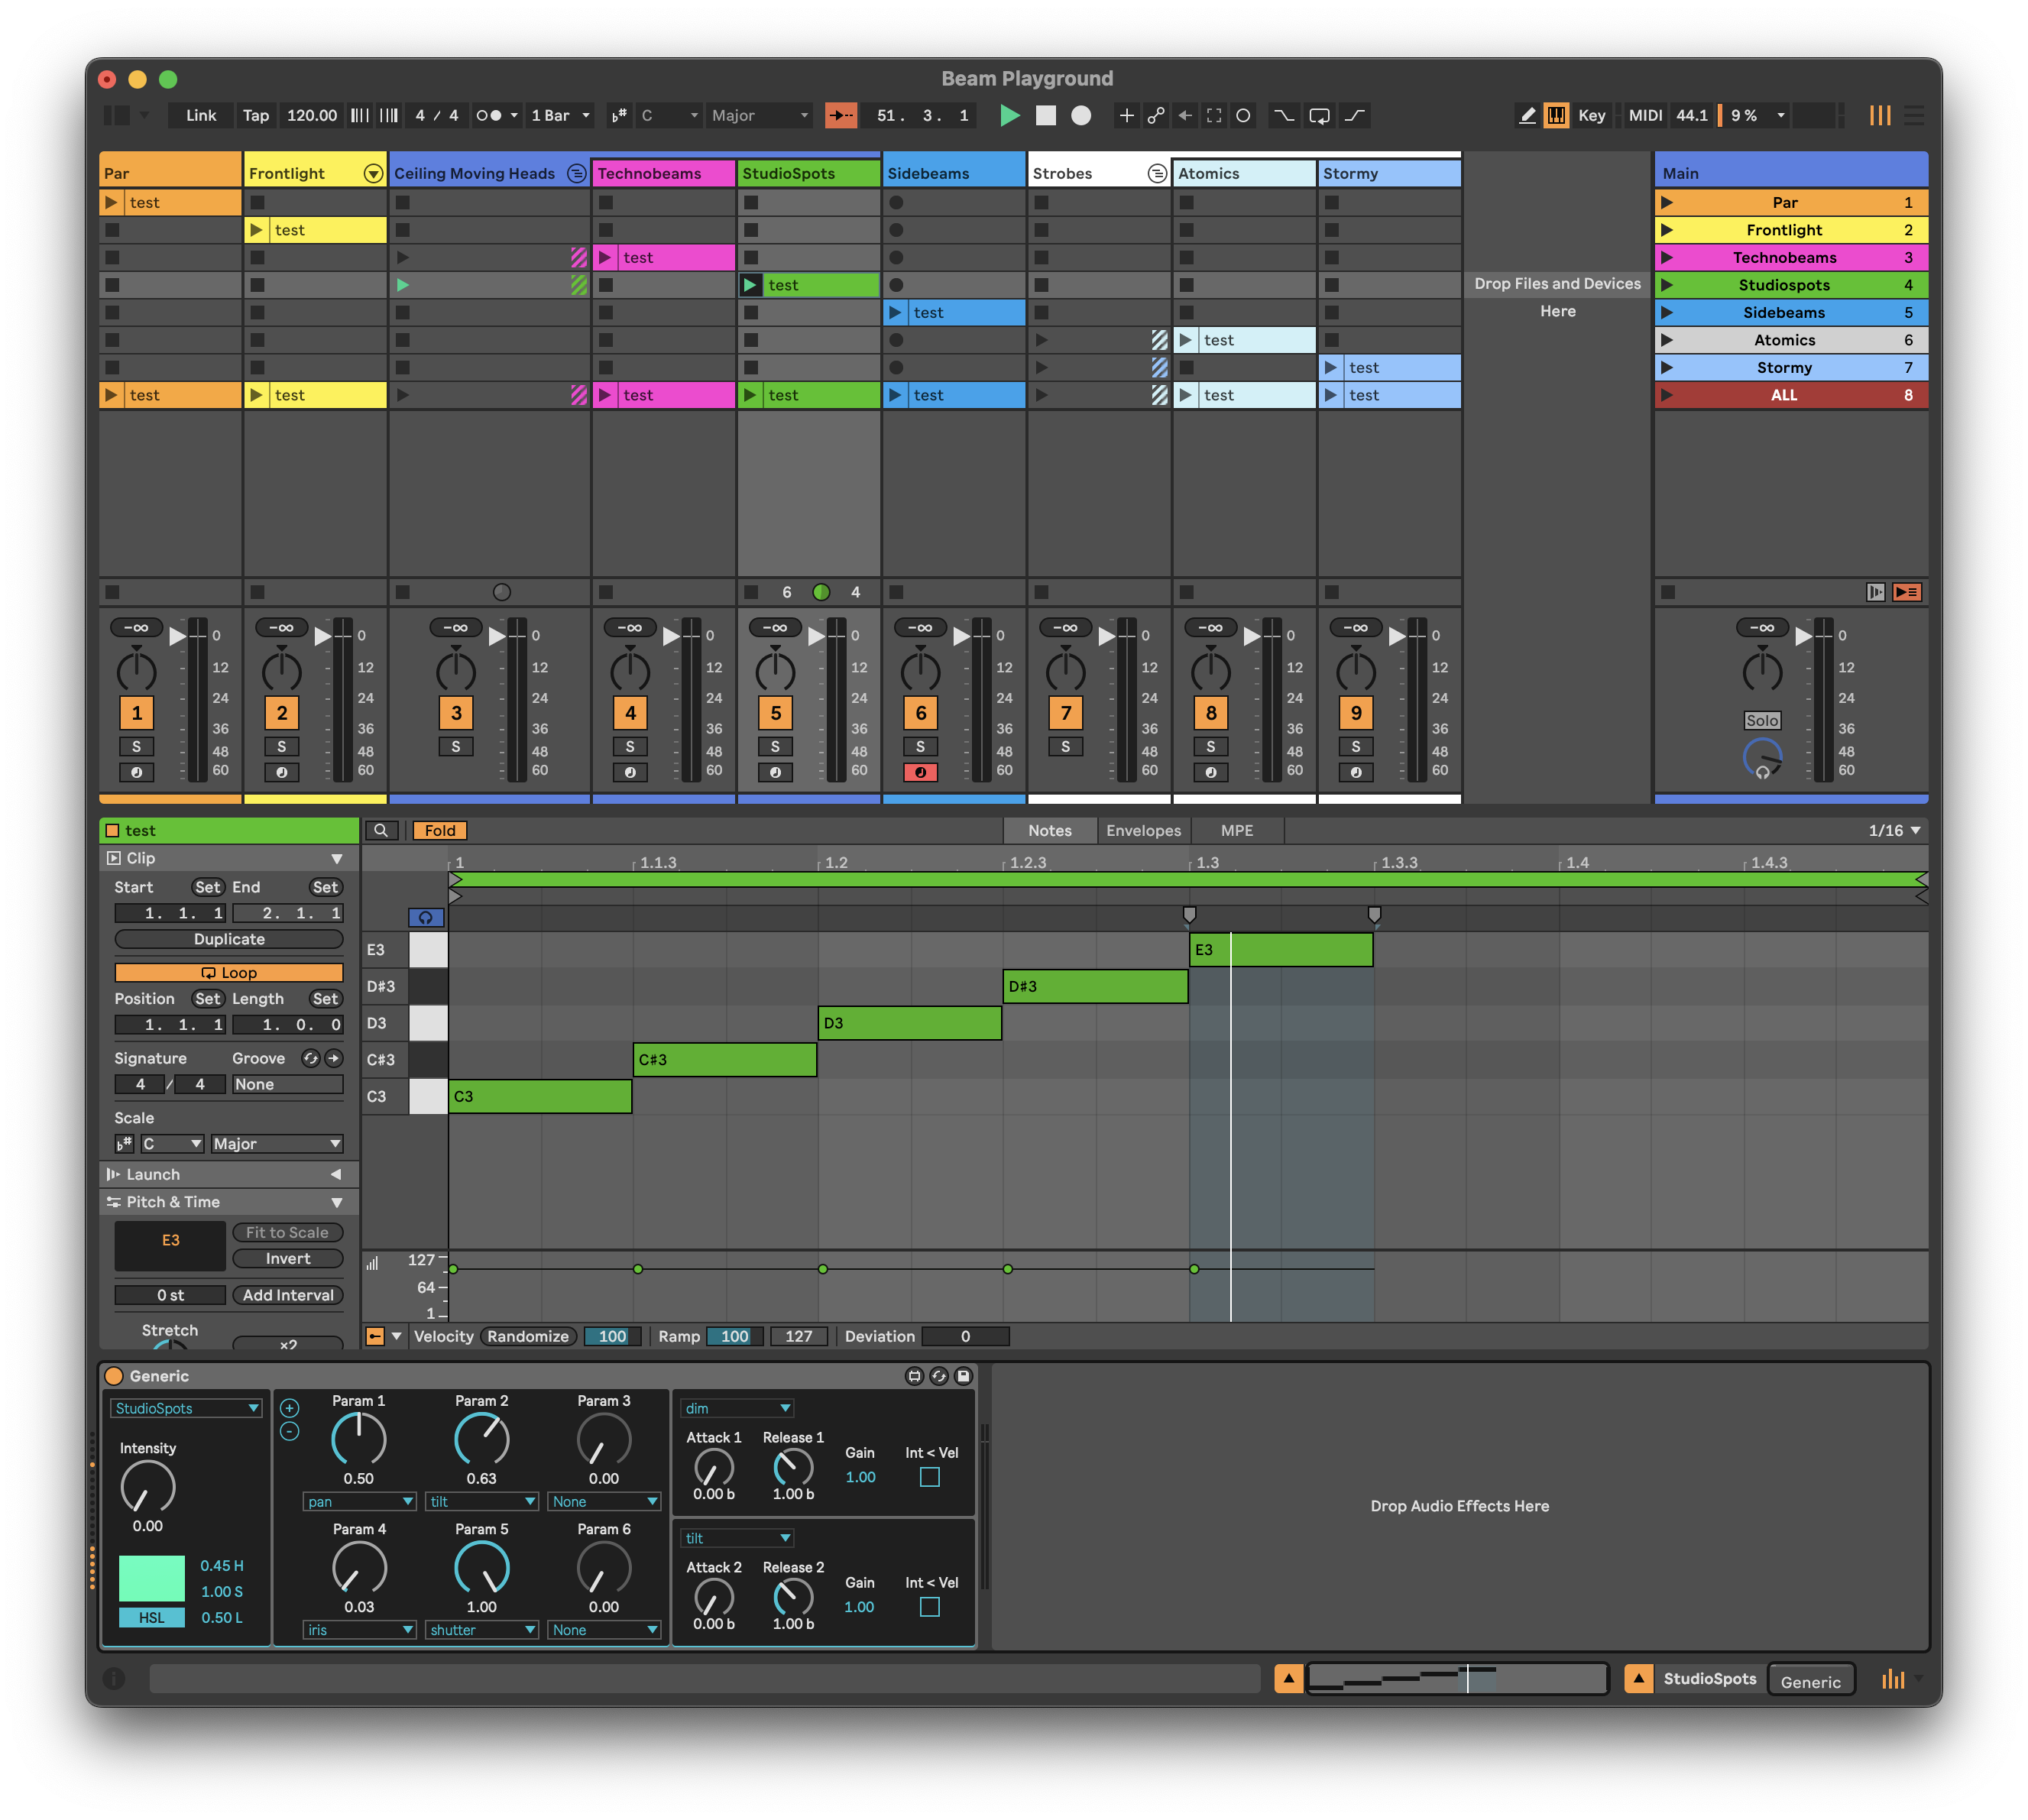
Task: Enable MIDI Arrangement Overdub plus icon
Action: point(1126,116)
